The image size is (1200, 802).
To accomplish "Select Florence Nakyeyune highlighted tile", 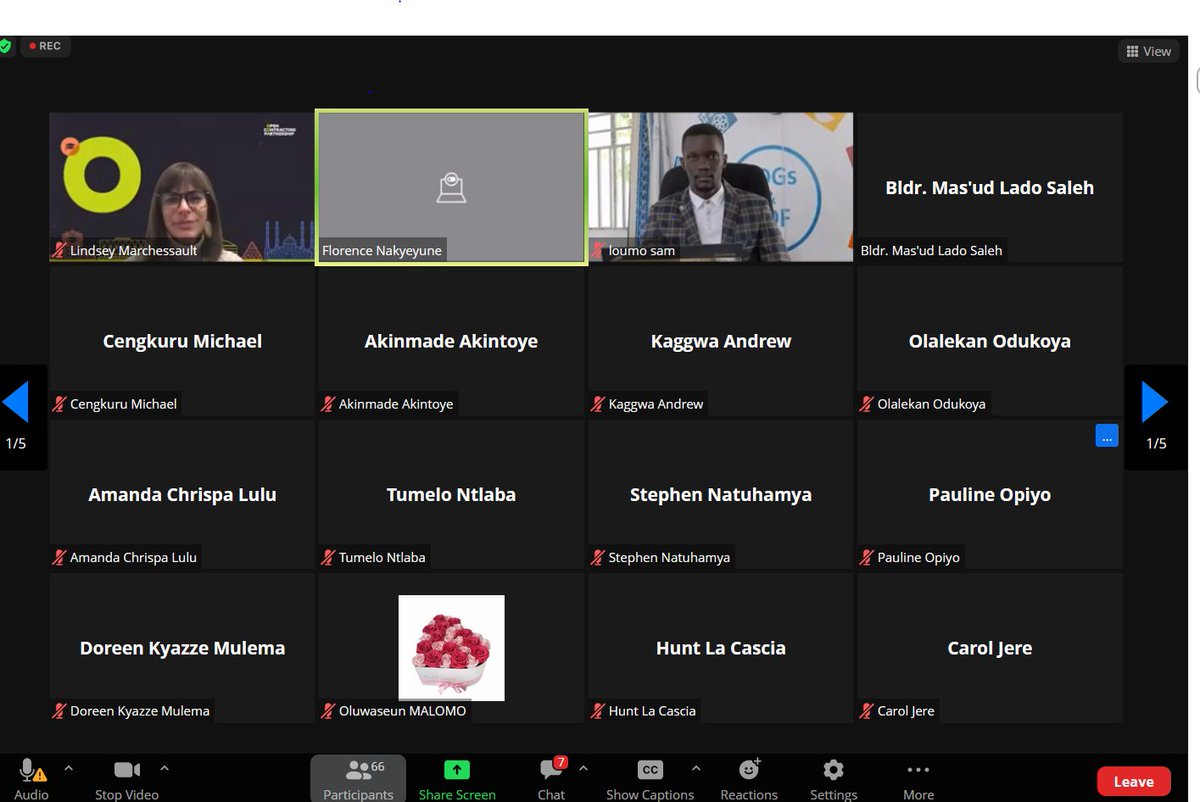I will pyautogui.click(x=451, y=188).
